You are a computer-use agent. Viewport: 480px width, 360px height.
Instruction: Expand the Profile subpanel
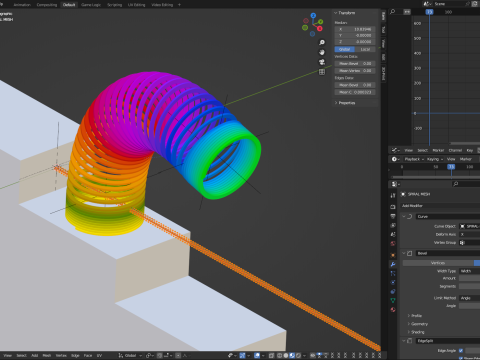point(409,316)
